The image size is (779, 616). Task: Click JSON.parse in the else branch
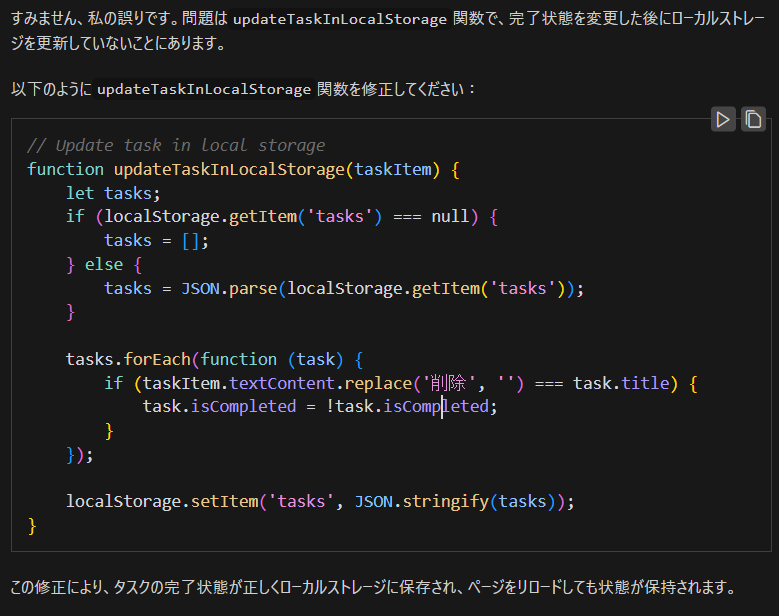tap(229, 289)
